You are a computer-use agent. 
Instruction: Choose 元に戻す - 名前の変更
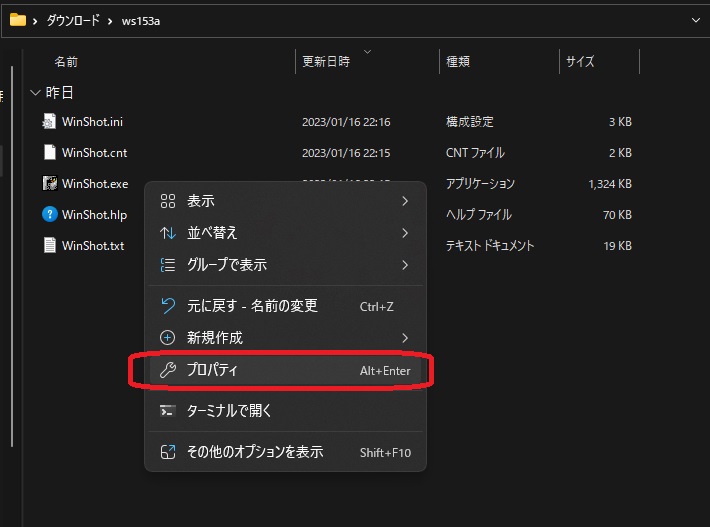pyautogui.click(x=285, y=306)
